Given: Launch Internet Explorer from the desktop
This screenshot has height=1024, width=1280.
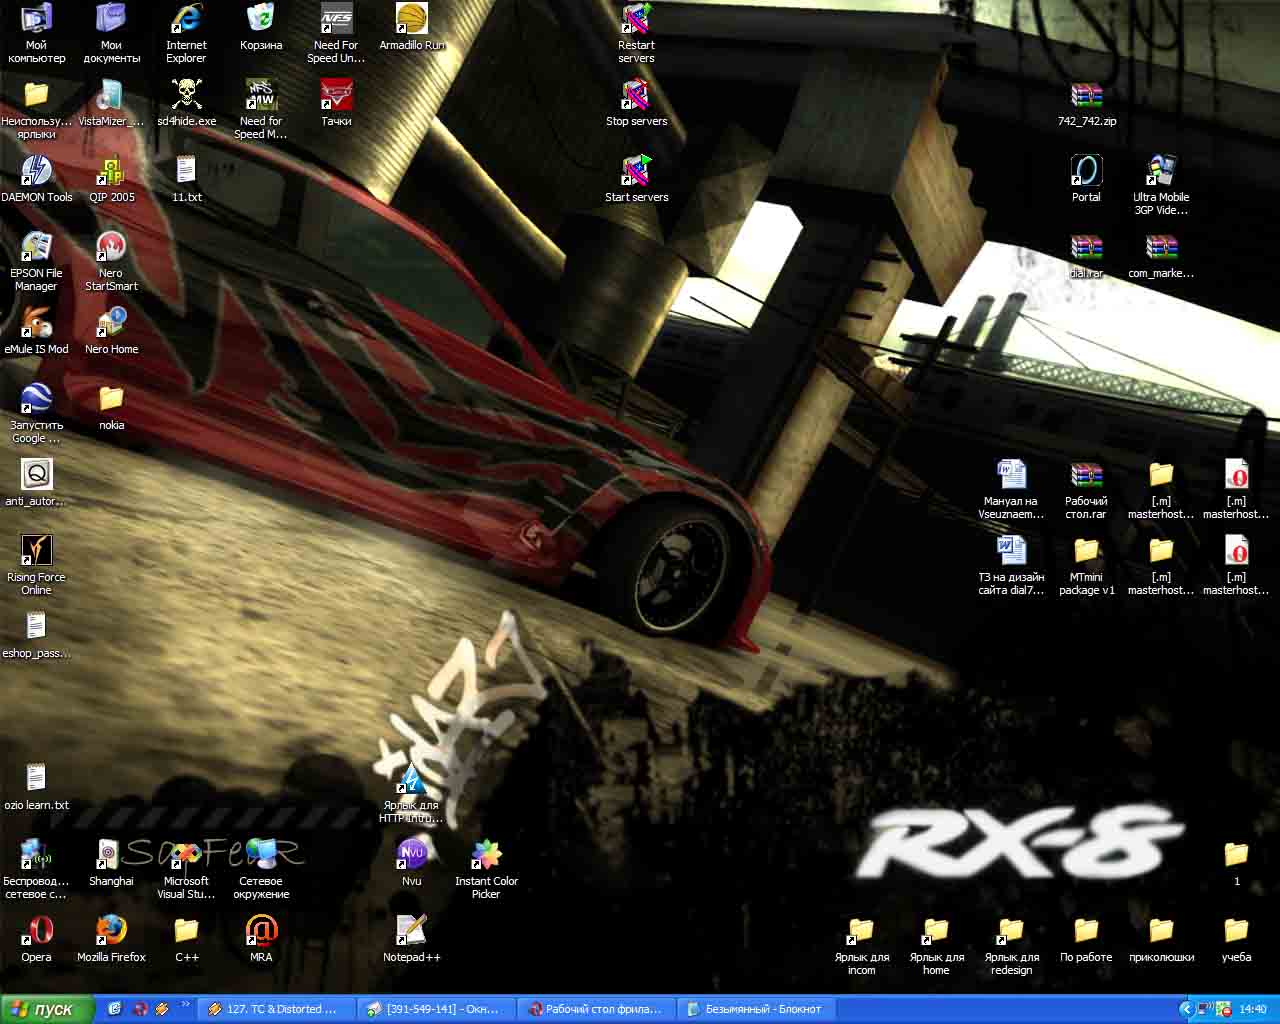Looking at the screenshot, I should tap(186, 32).
